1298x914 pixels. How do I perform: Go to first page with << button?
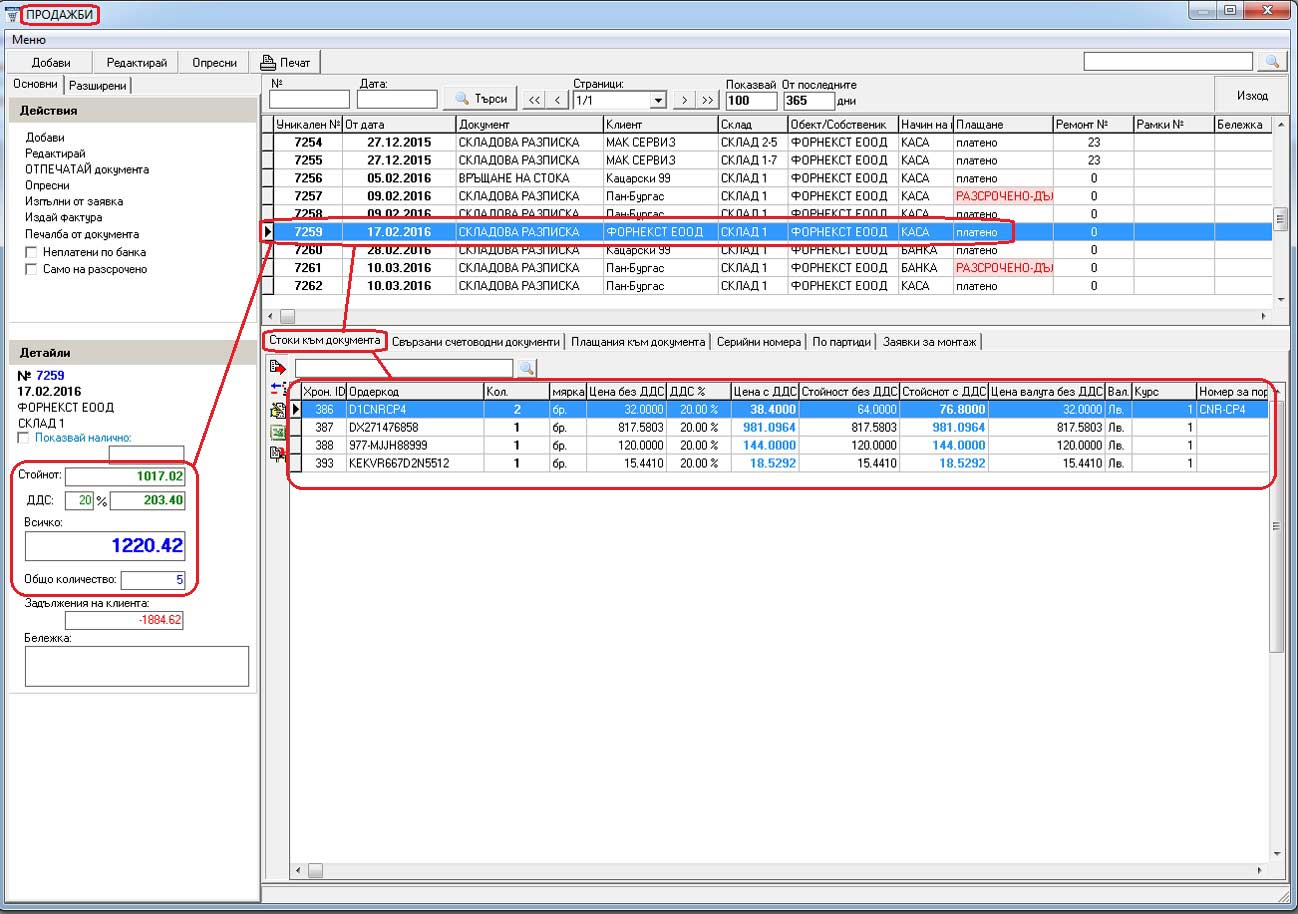(534, 100)
